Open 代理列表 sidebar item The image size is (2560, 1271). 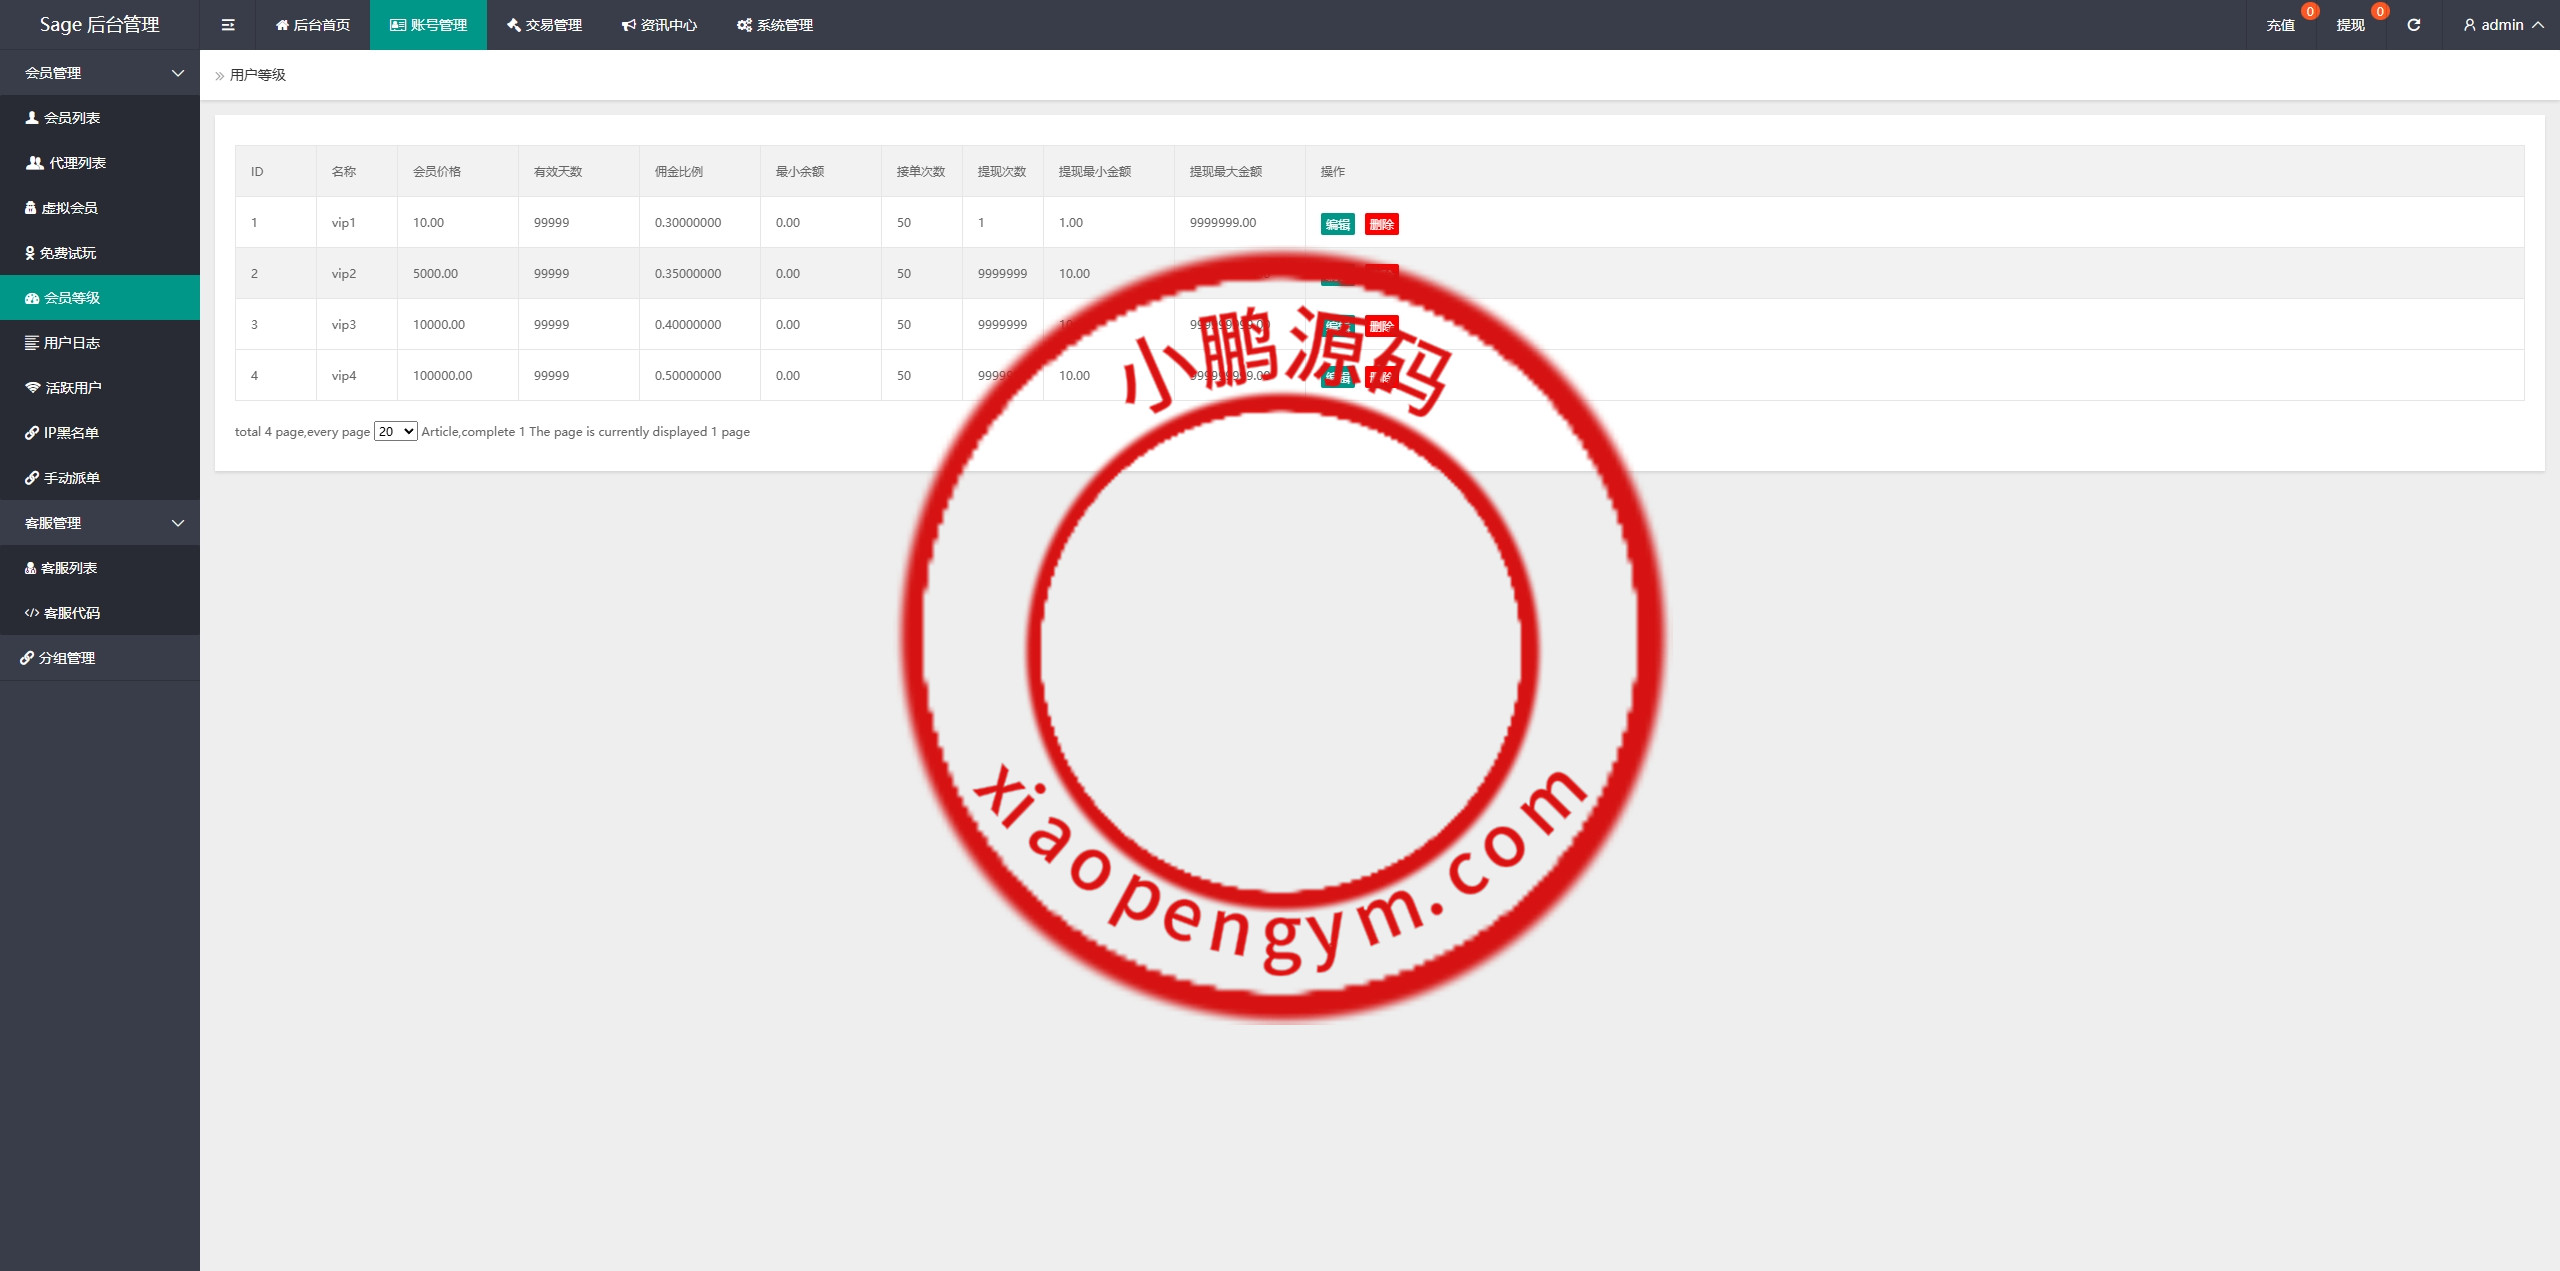(x=76, y=163)
